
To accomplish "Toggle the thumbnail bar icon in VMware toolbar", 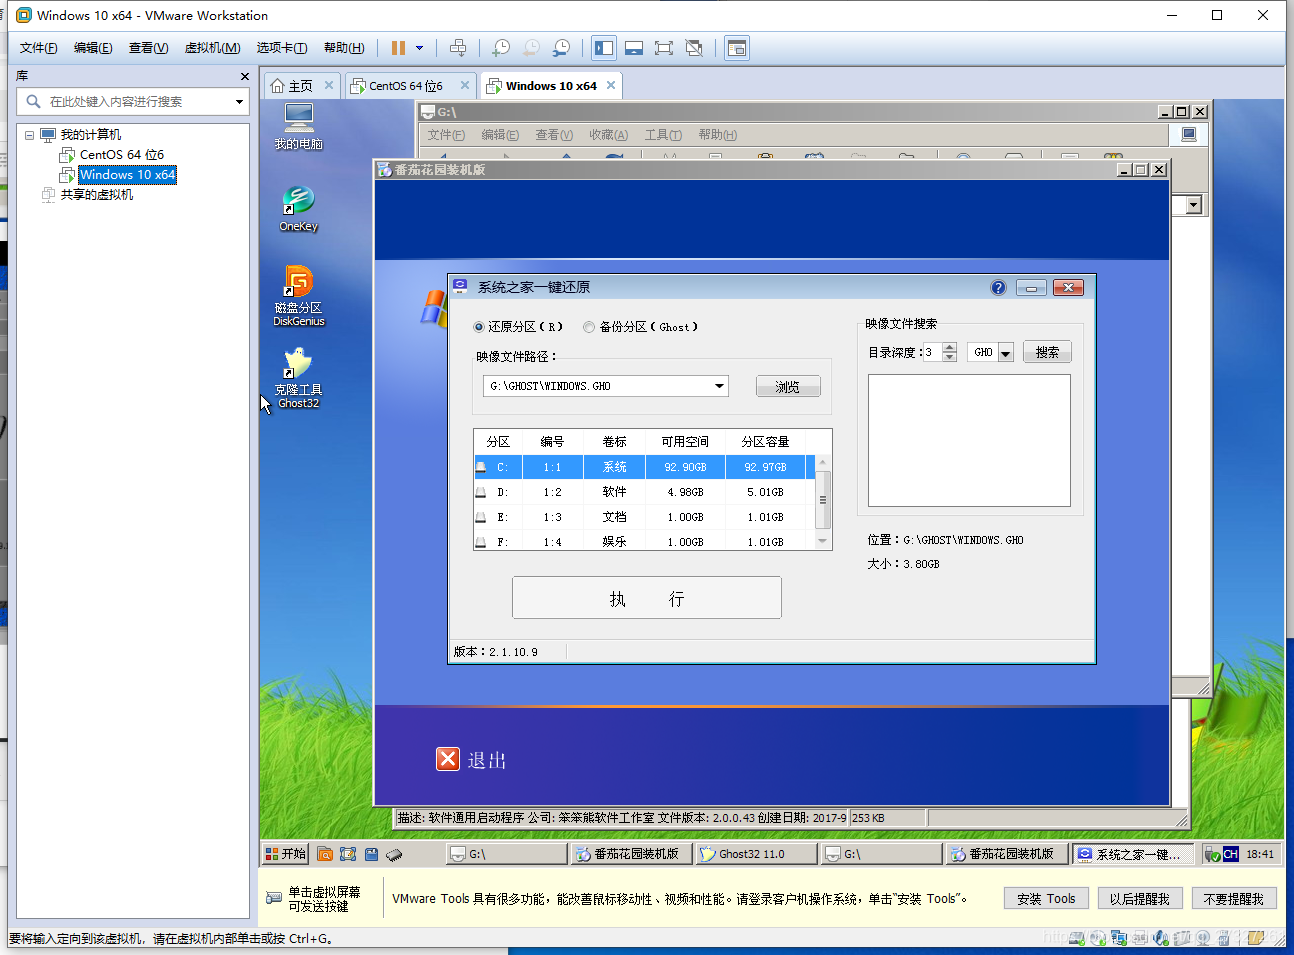I will click(634, 48).
